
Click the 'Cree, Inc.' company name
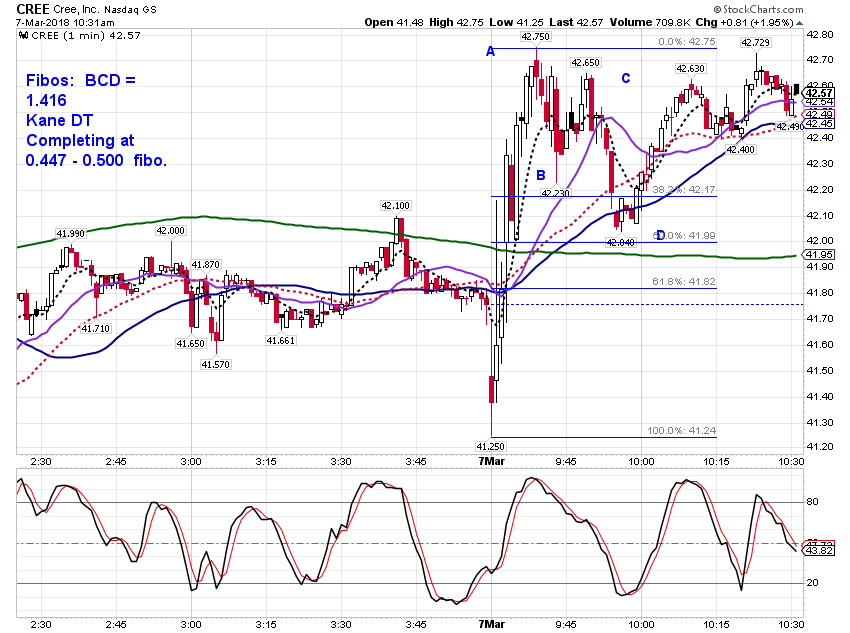(x=76, y=10)
